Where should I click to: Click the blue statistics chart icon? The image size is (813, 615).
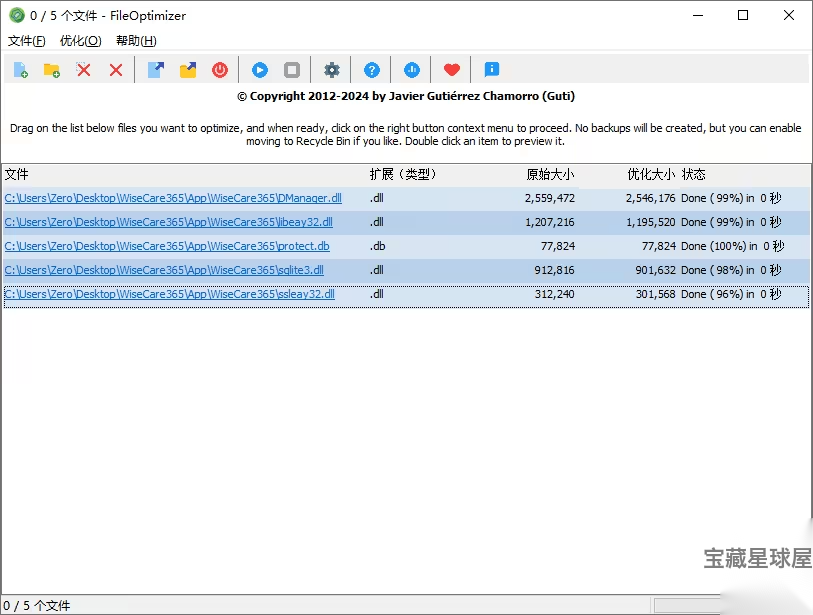pos(412,69)
